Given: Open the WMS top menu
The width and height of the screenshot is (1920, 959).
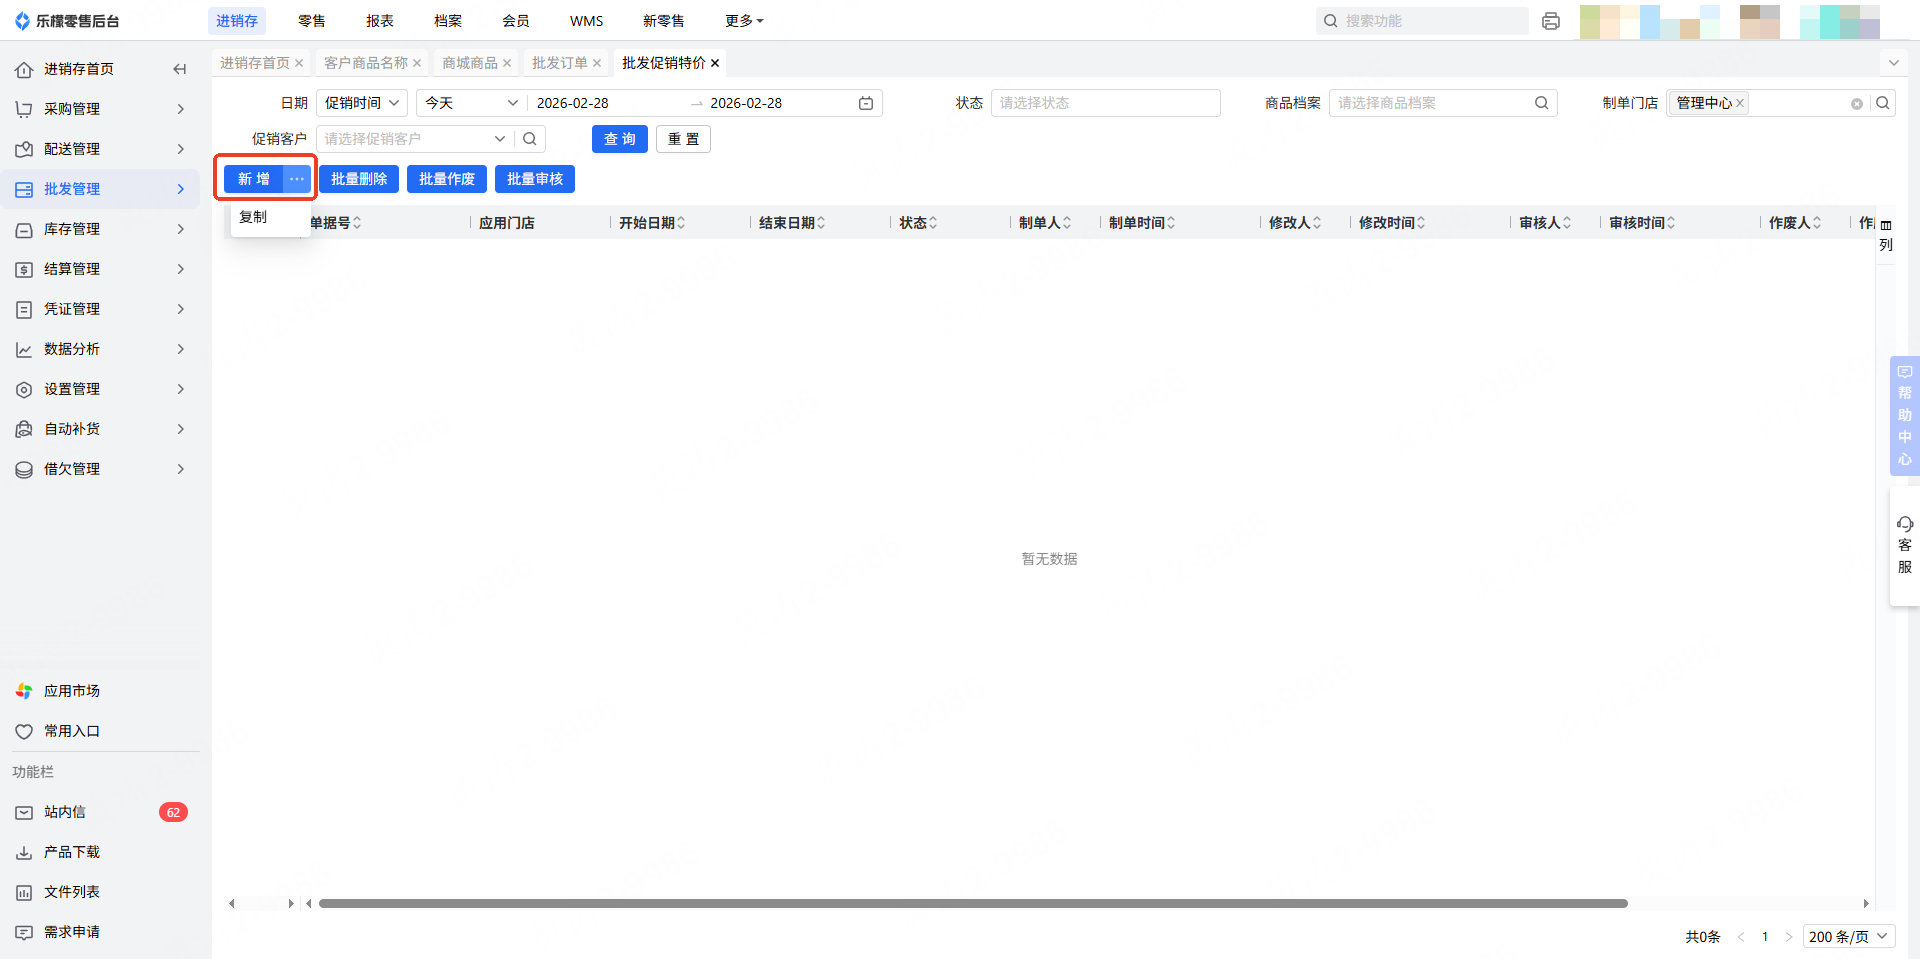Looking at the screenshot, I should (587, 21).
